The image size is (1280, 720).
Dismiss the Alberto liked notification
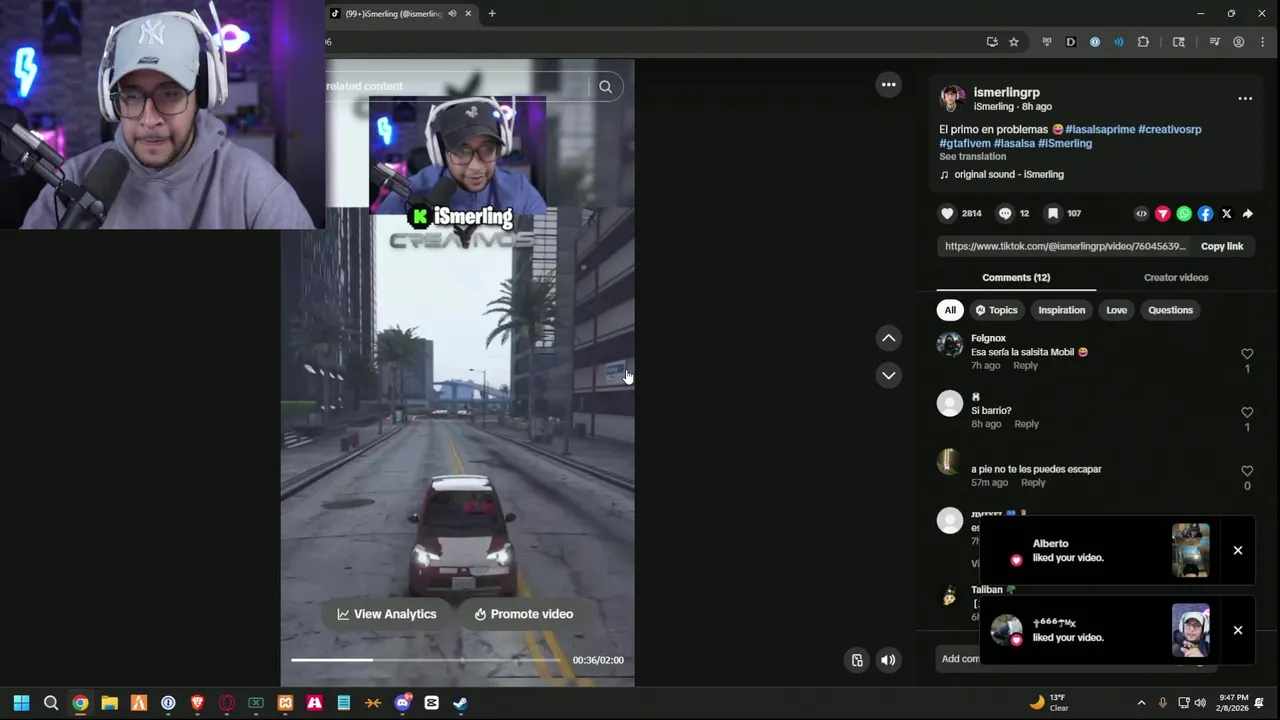pyautogui.click(x=1238, y=550)
